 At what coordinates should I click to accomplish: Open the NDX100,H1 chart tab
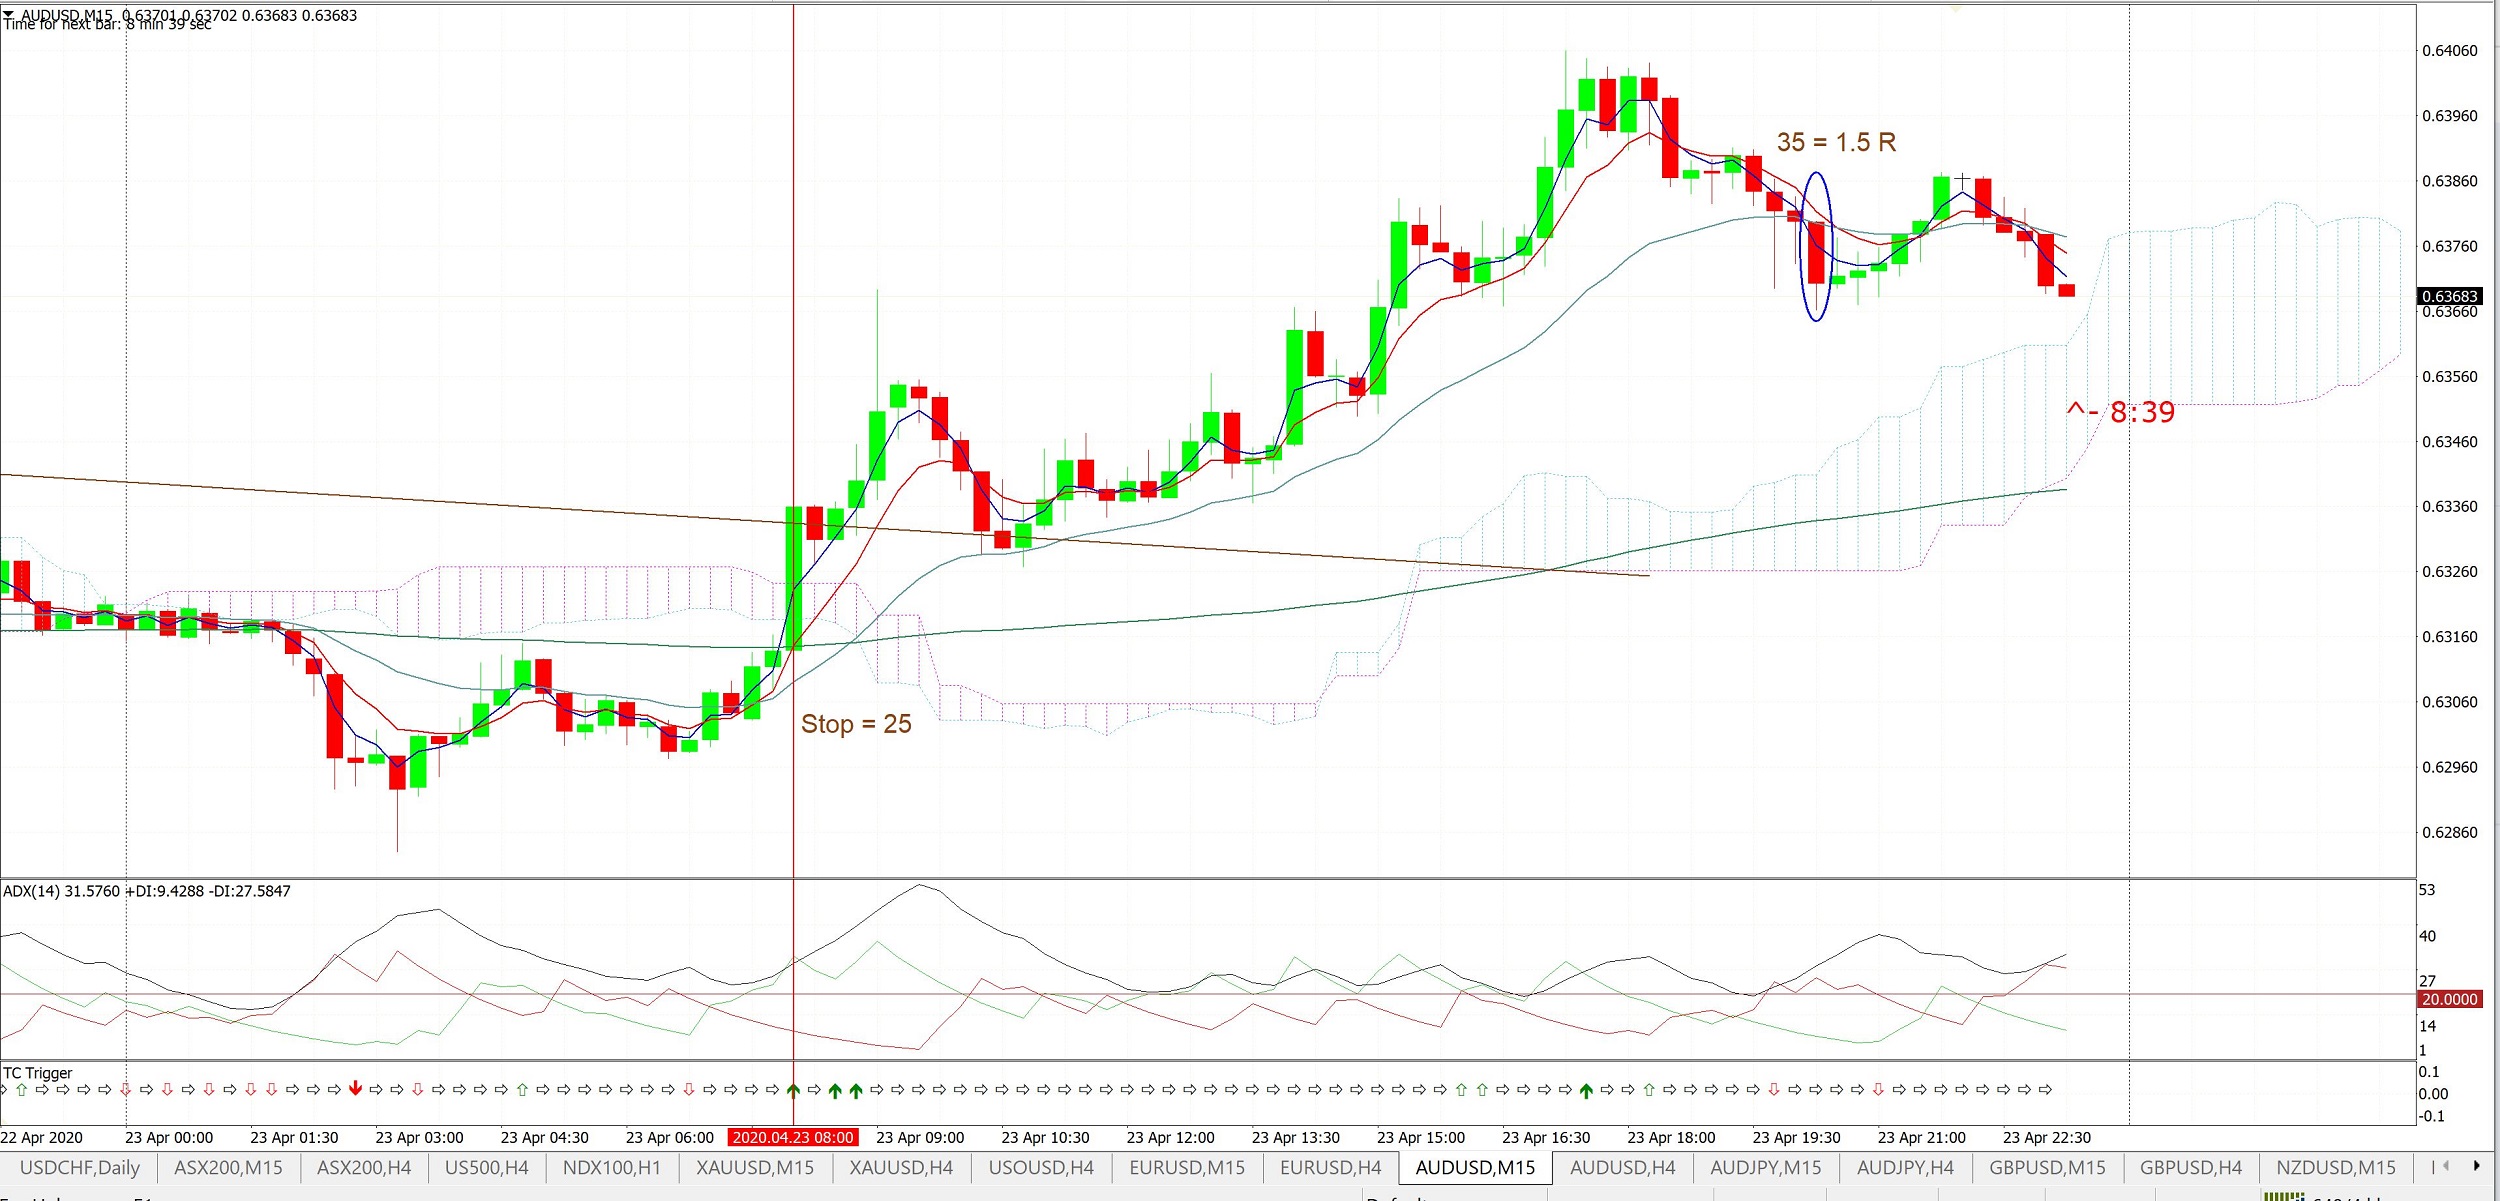pyautogui.click(x=612, y=1167)
